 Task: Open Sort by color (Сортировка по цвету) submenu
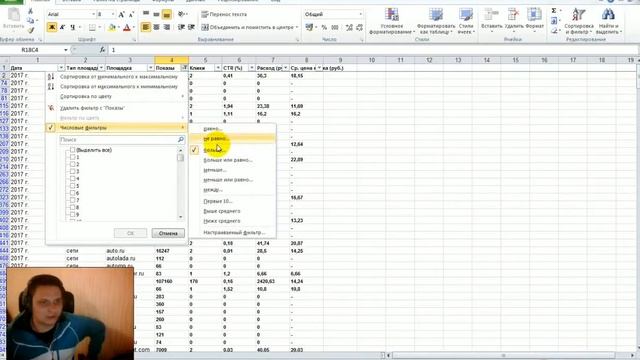pyautogui.click(x=116, y=97)
